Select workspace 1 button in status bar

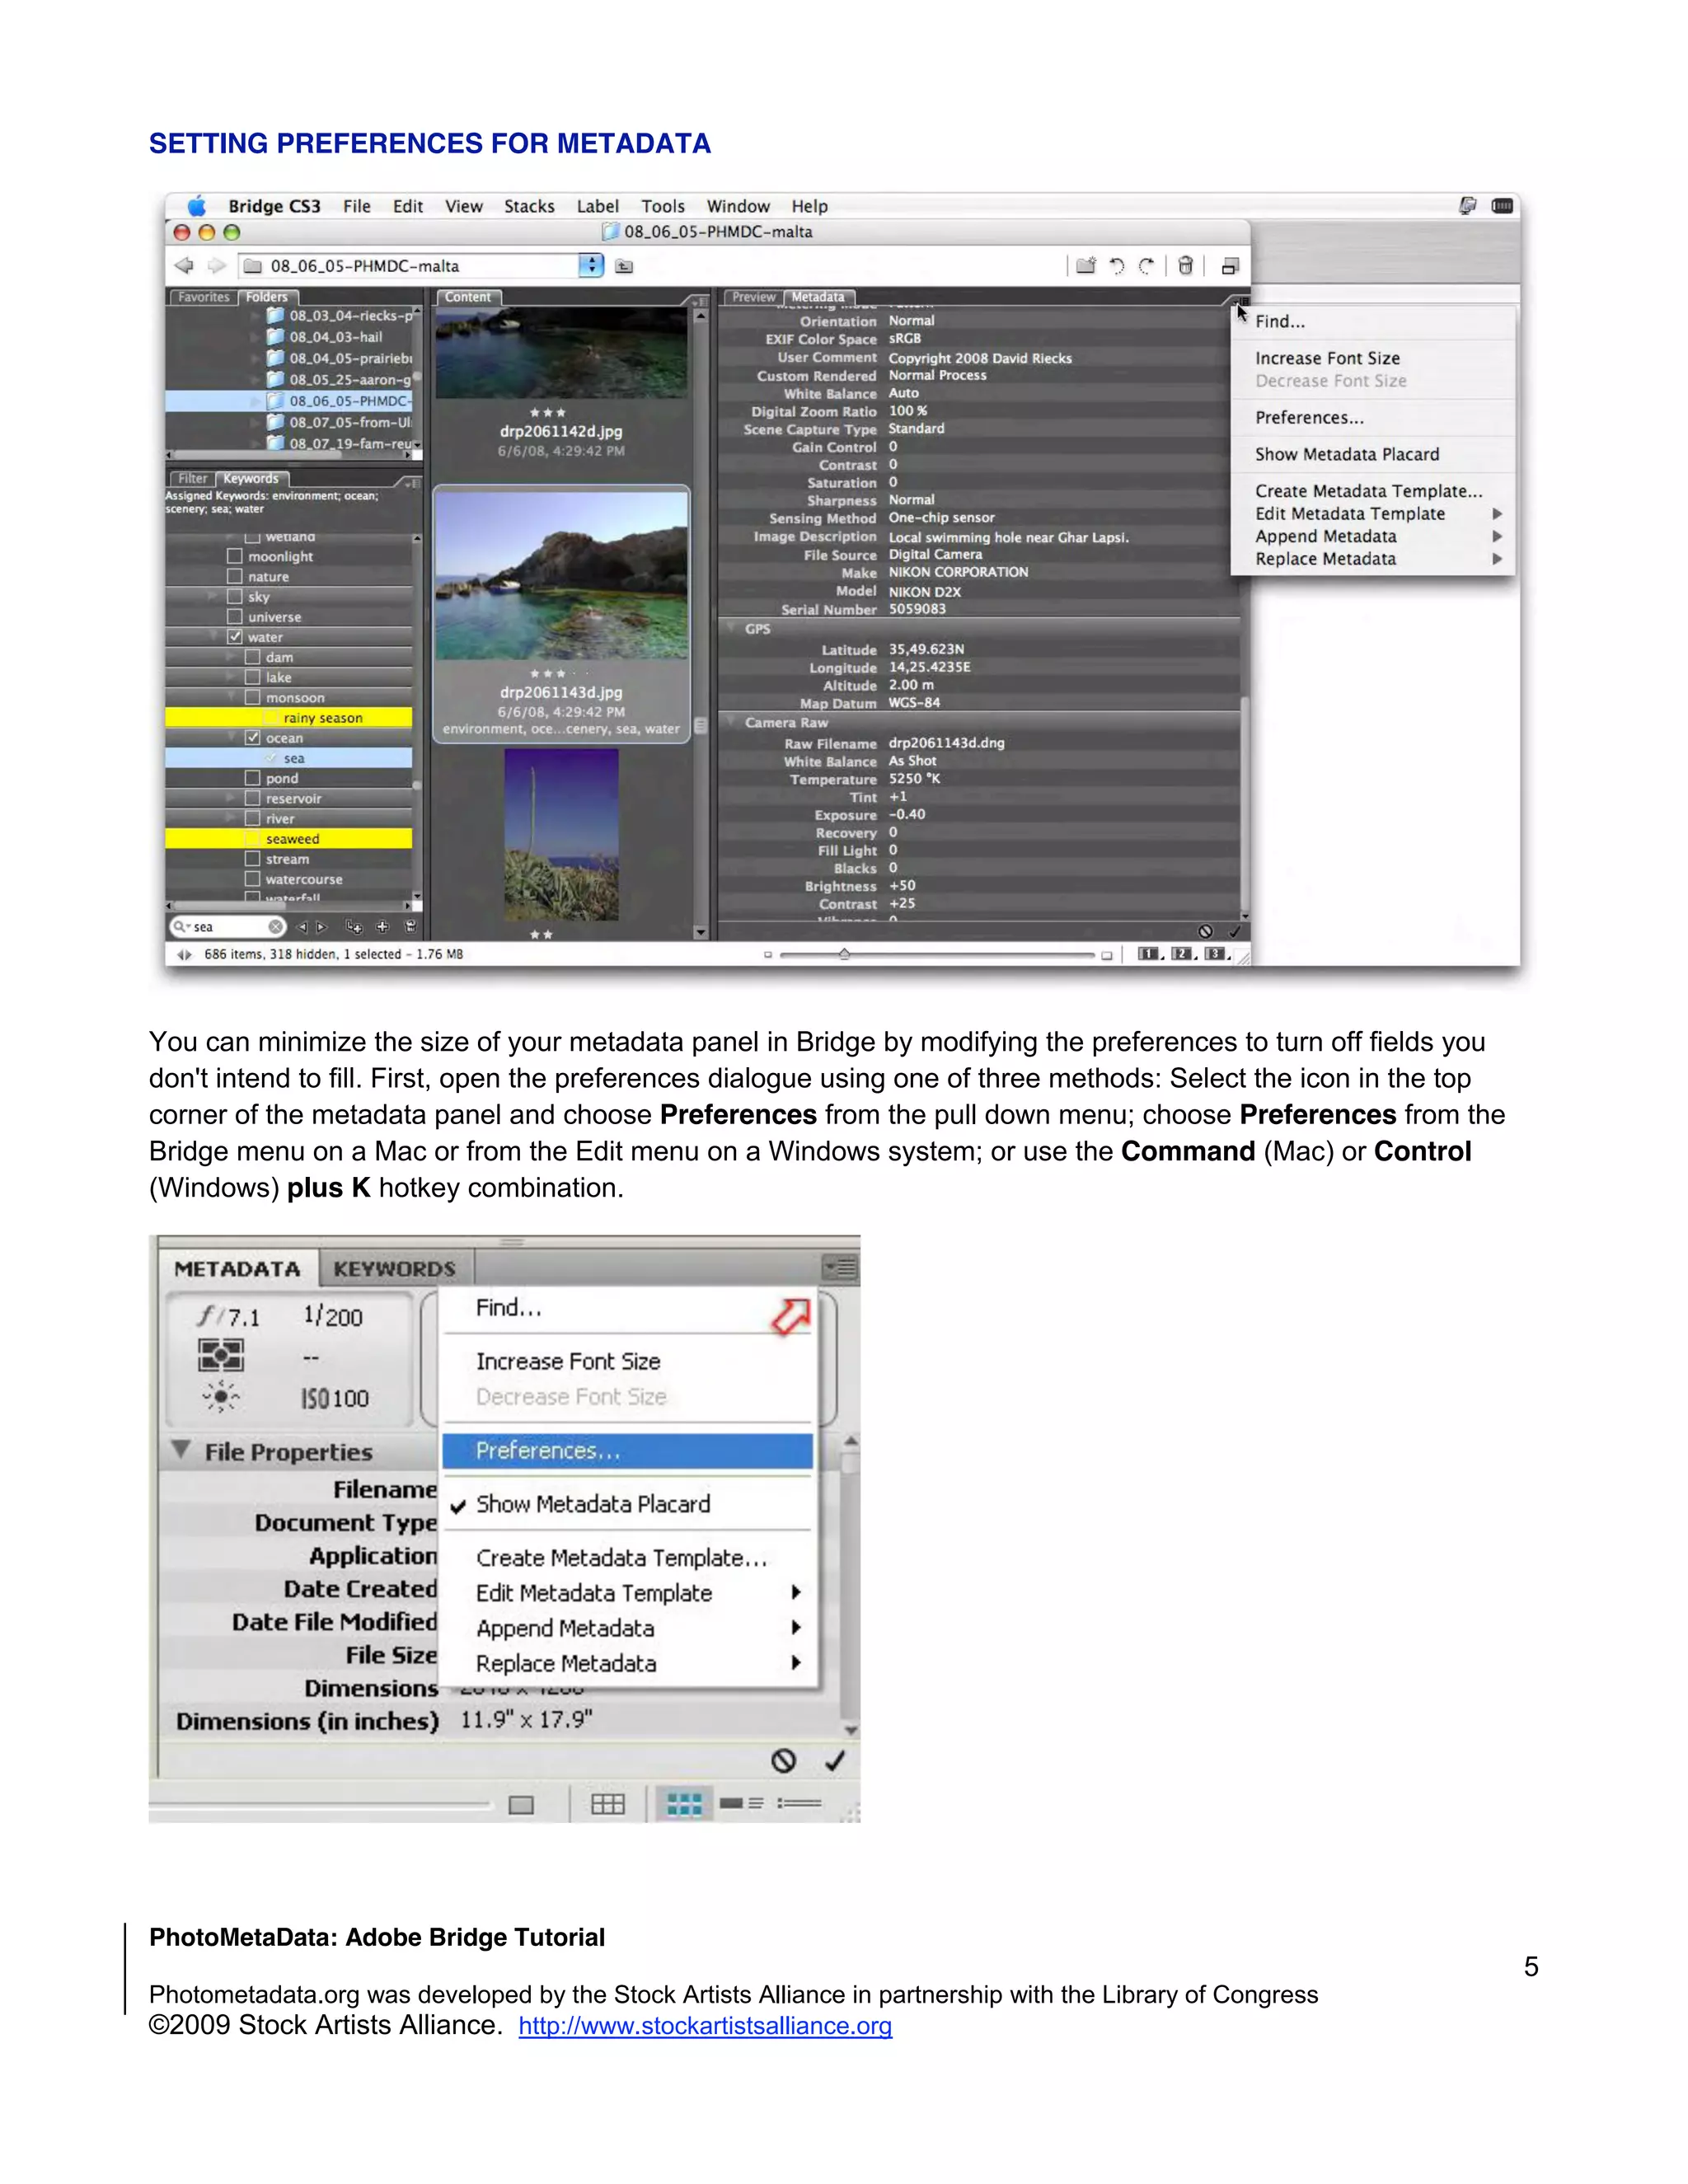pyautogui.click(x=1149, y=954)
